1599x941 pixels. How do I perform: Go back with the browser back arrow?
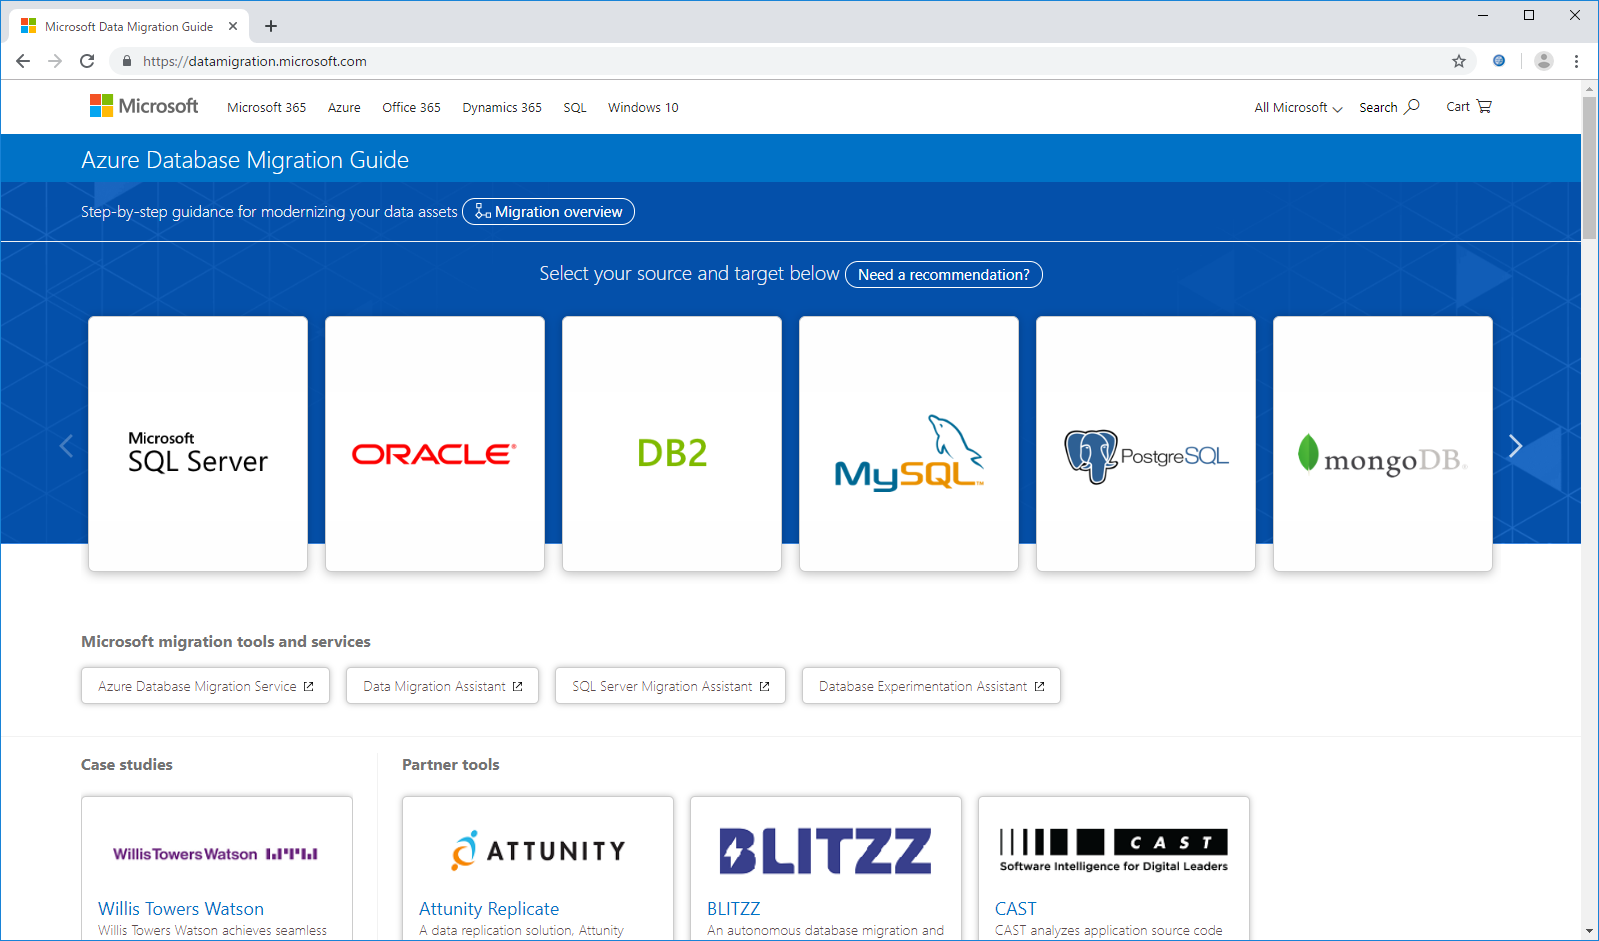click(x=23, y=61)
